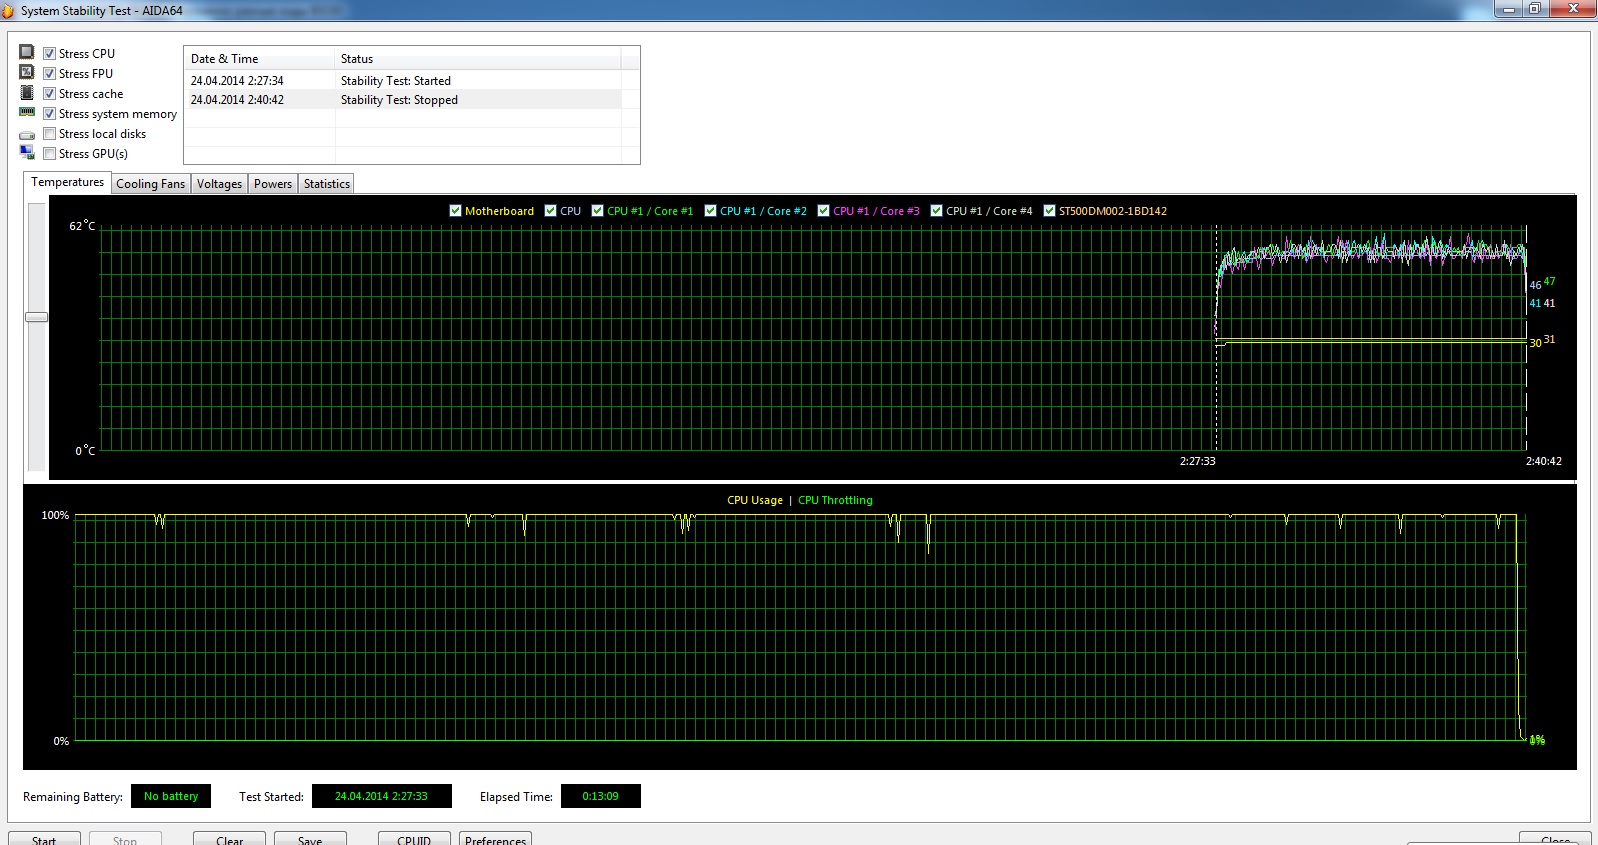Viewport: 1598px width, 845px height.
Task: Uncheck the Stress CPU checkbox
Action: click(49, 54)
